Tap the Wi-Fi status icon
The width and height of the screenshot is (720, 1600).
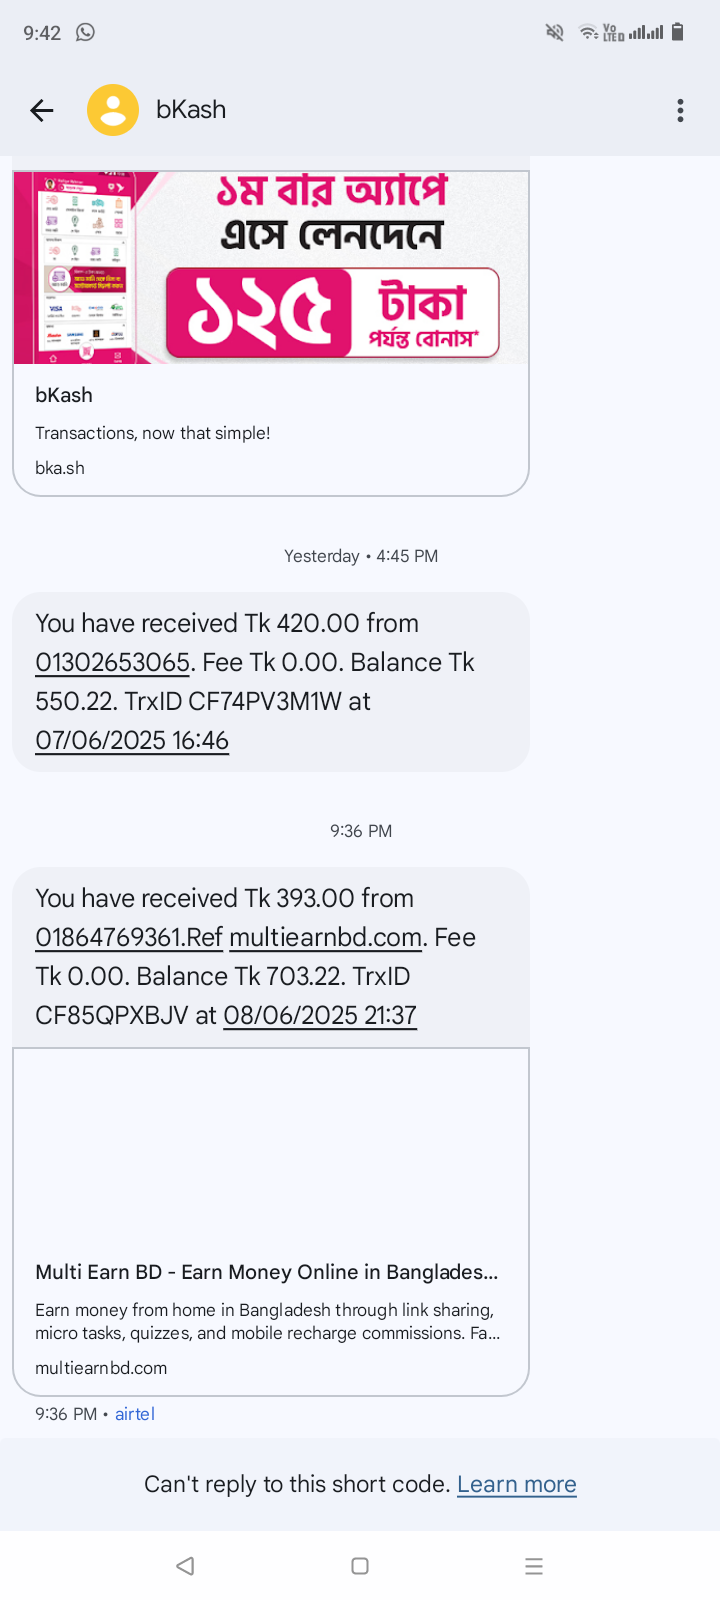tap(588, 32)
